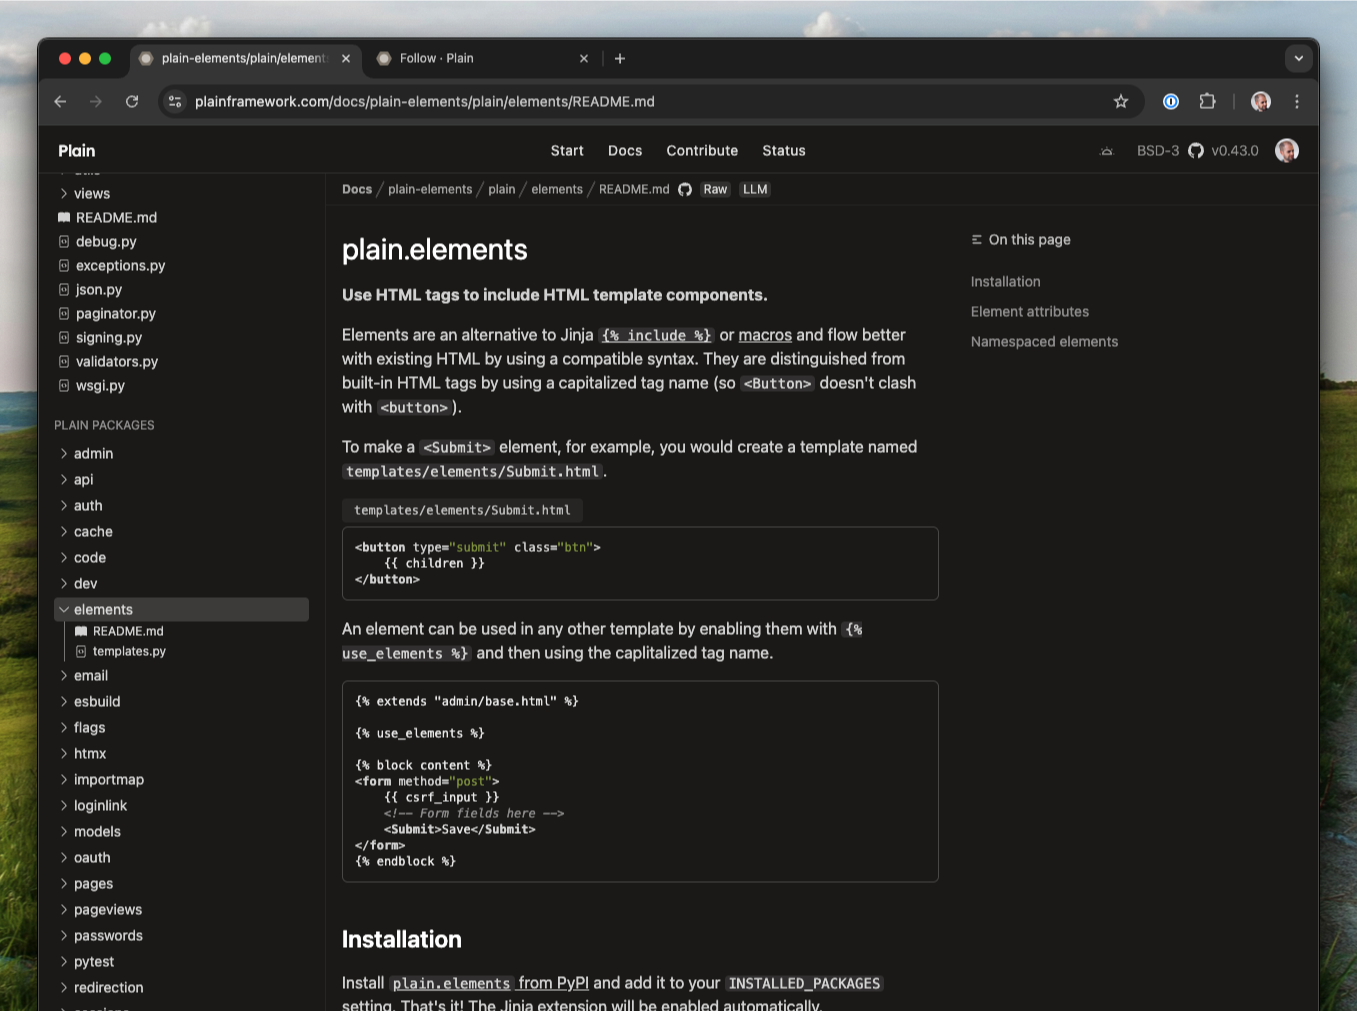Open paginator.py in sidebar
This screenshot has height=1011, width=1357.
(116, 313)
